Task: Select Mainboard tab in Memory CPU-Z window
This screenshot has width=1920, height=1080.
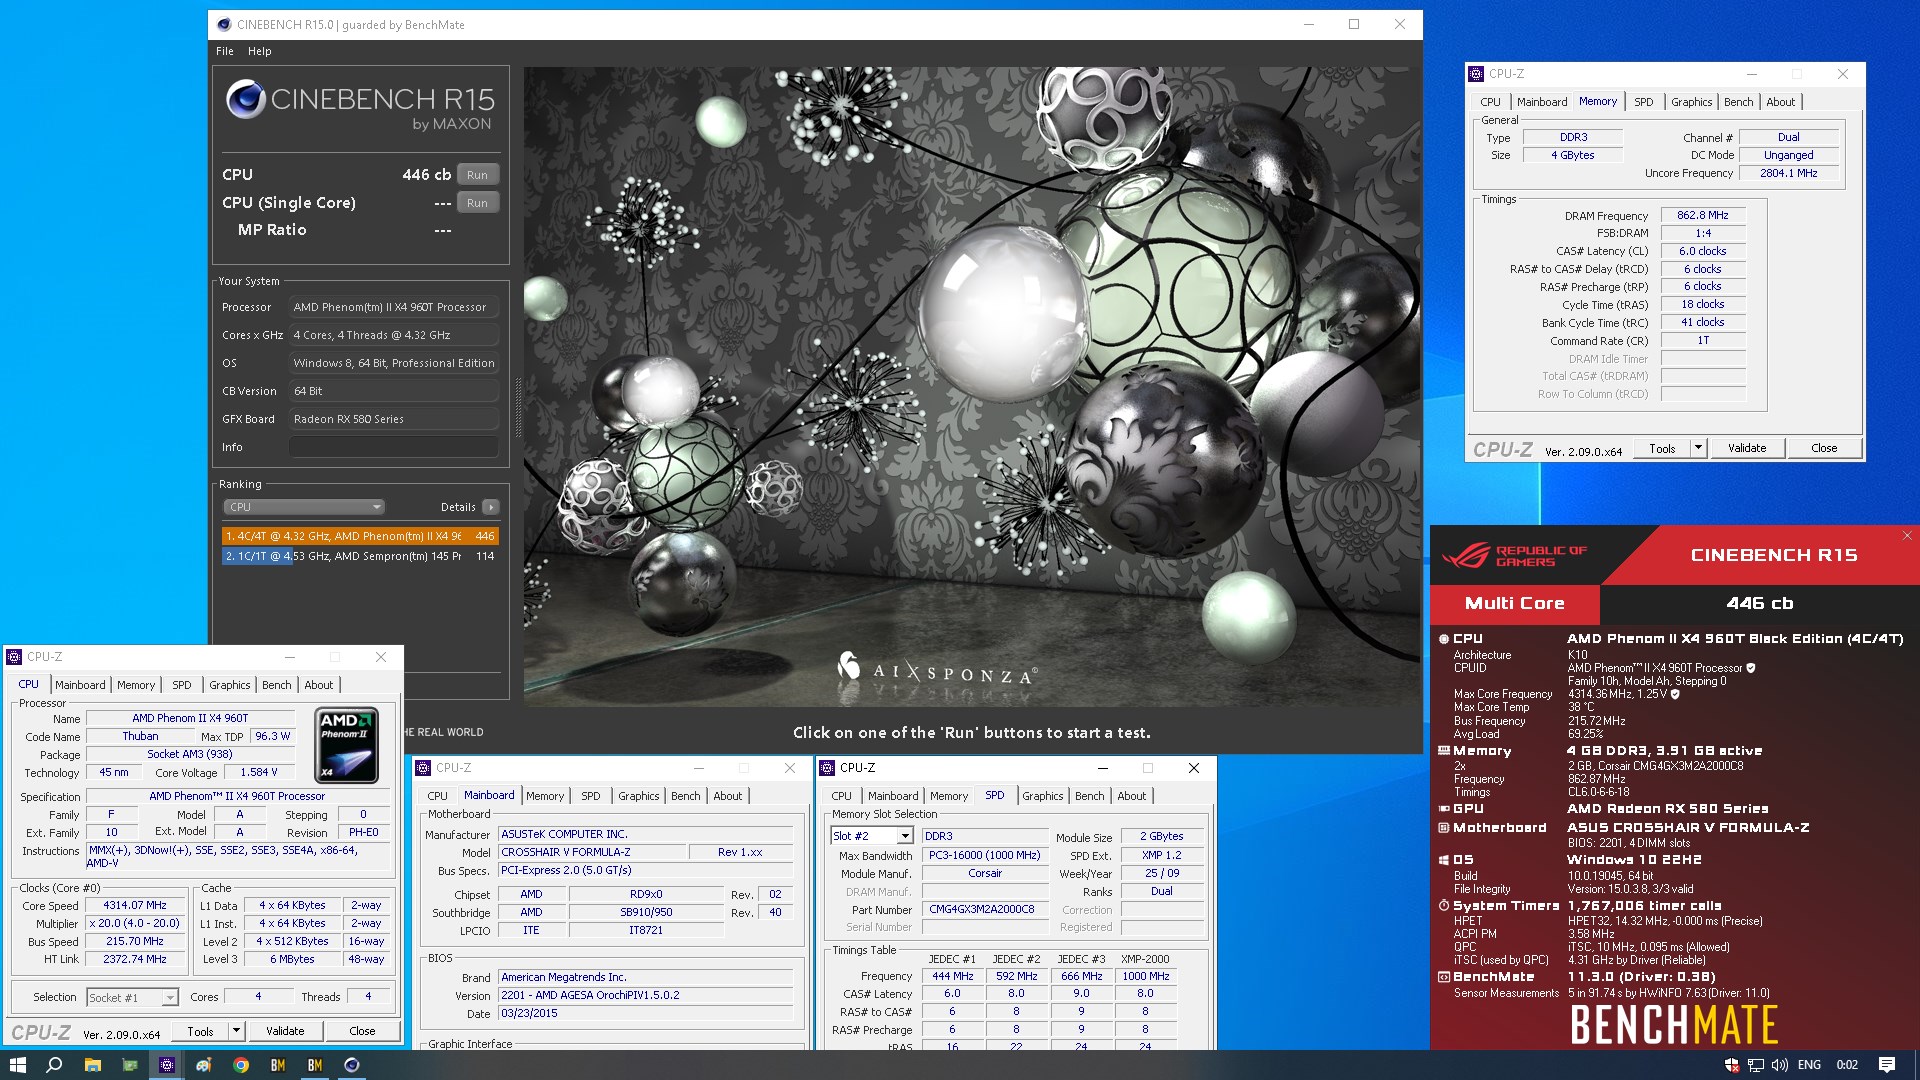Action: click(1542, 102)
